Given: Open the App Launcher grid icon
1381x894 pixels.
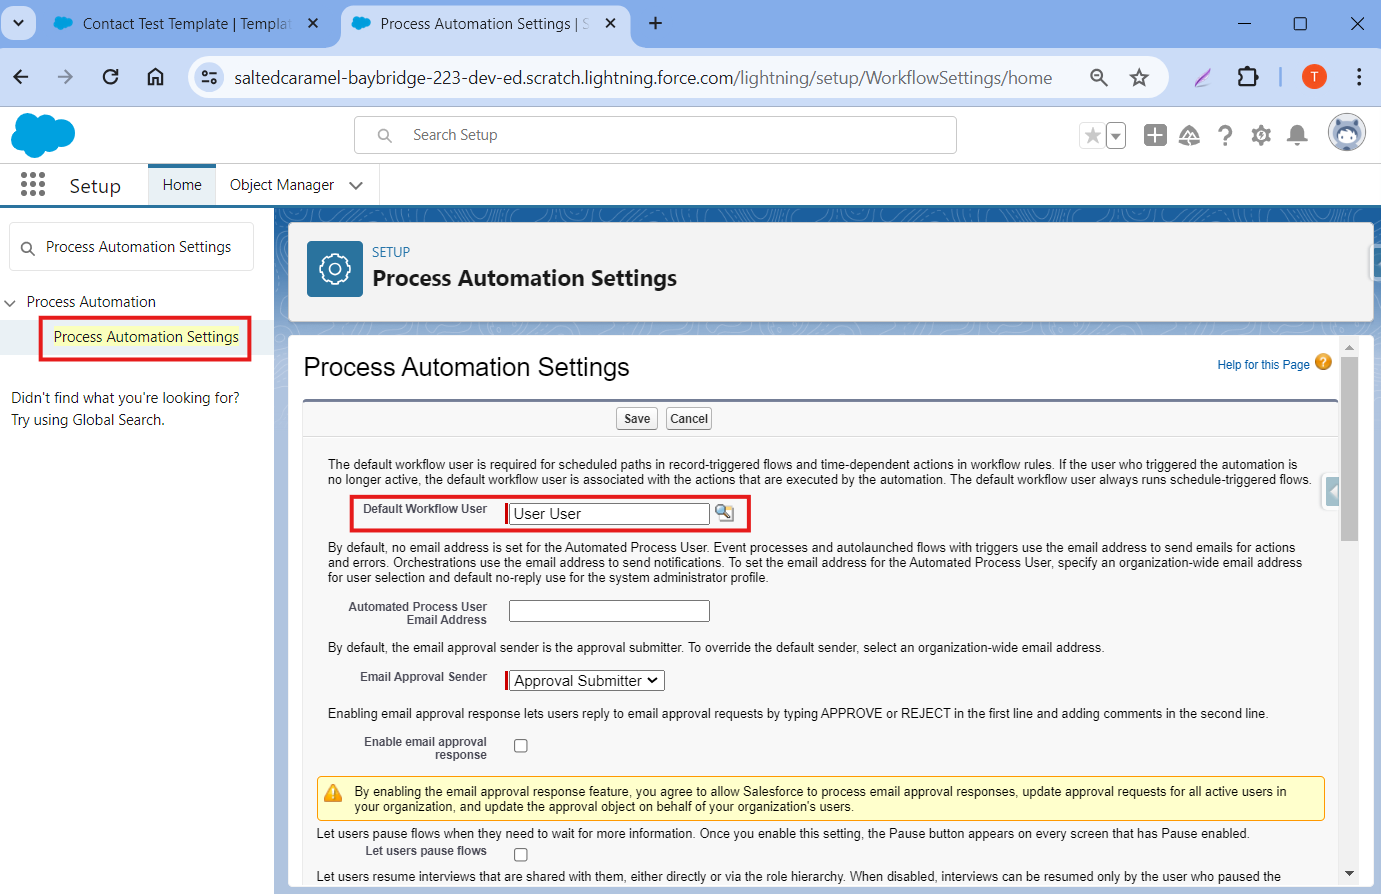Looking at the screenshot, I should tap(33, 184).
